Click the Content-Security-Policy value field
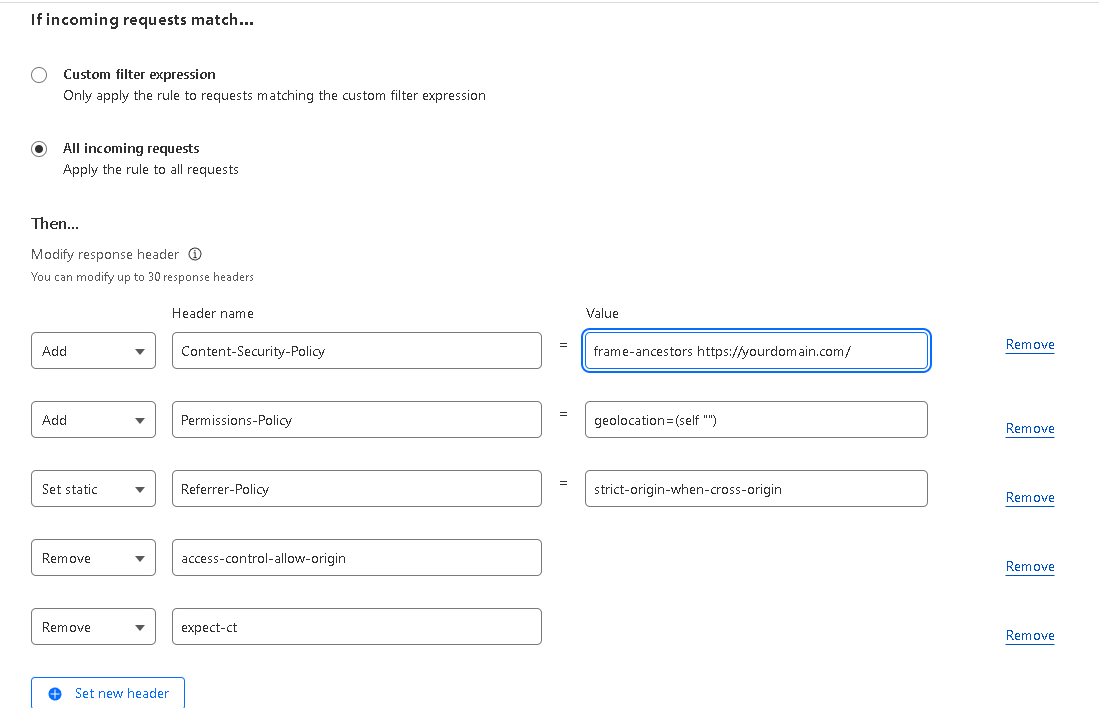Image resolution: width=1099 pixels, height=708 pixels. [755, 350]
